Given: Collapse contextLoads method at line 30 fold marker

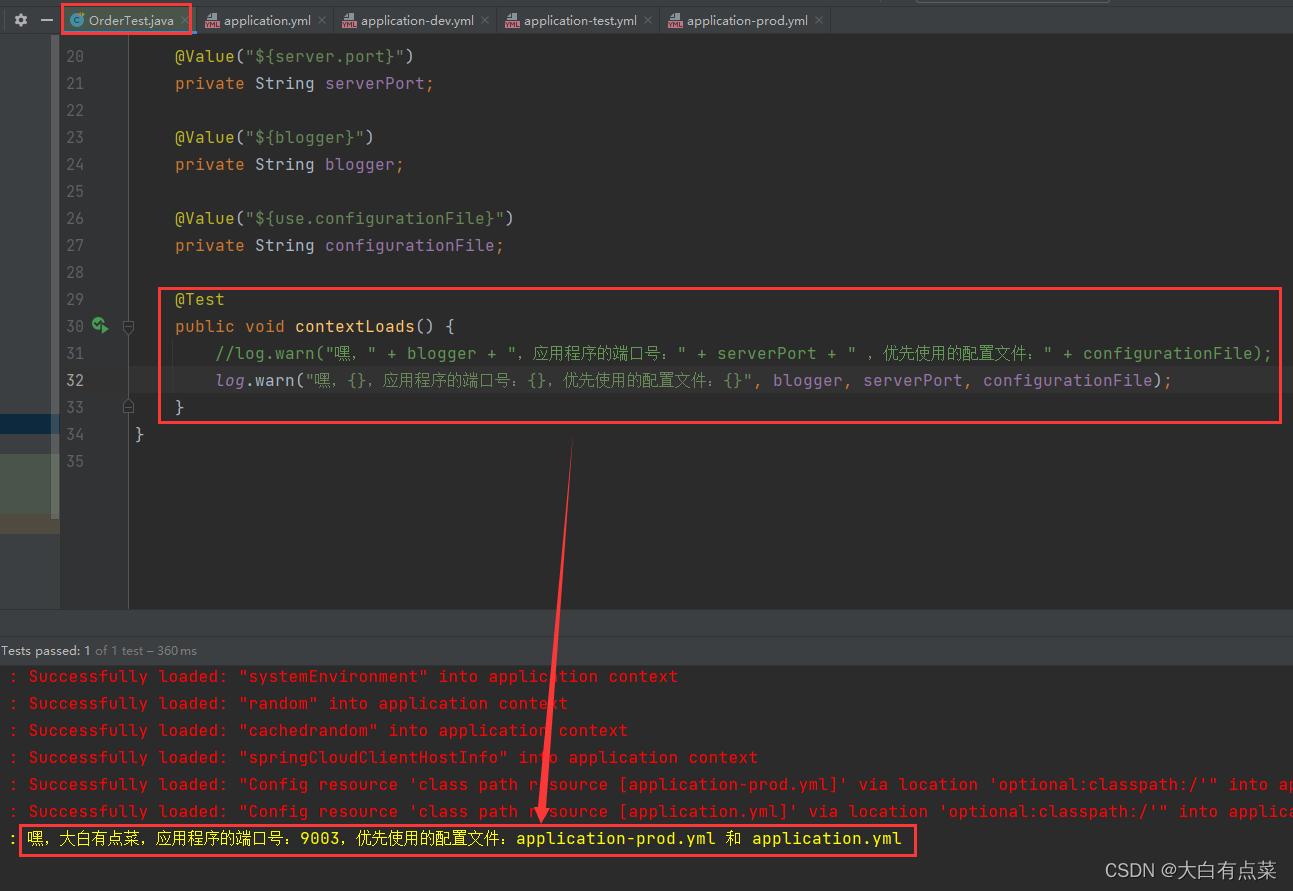Looking at the screenshot, I should [x=128, y=326].
